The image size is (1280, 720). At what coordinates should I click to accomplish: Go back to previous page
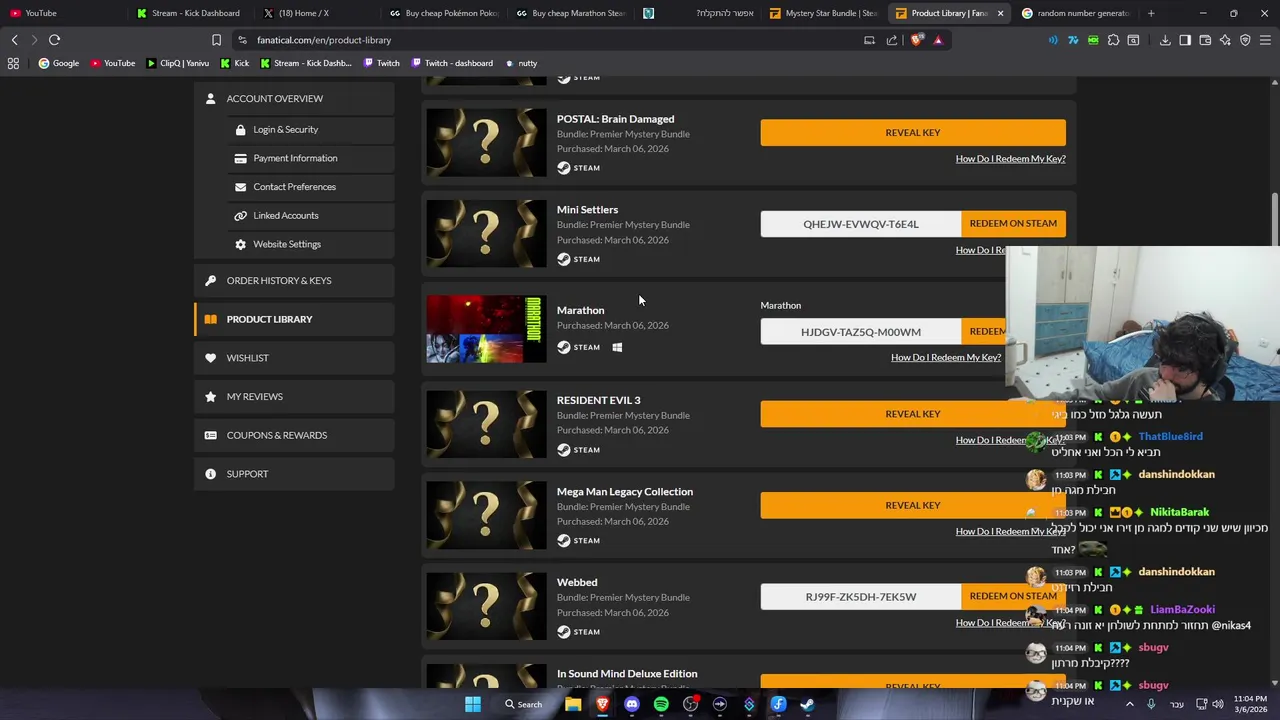[x=14, y=40]
